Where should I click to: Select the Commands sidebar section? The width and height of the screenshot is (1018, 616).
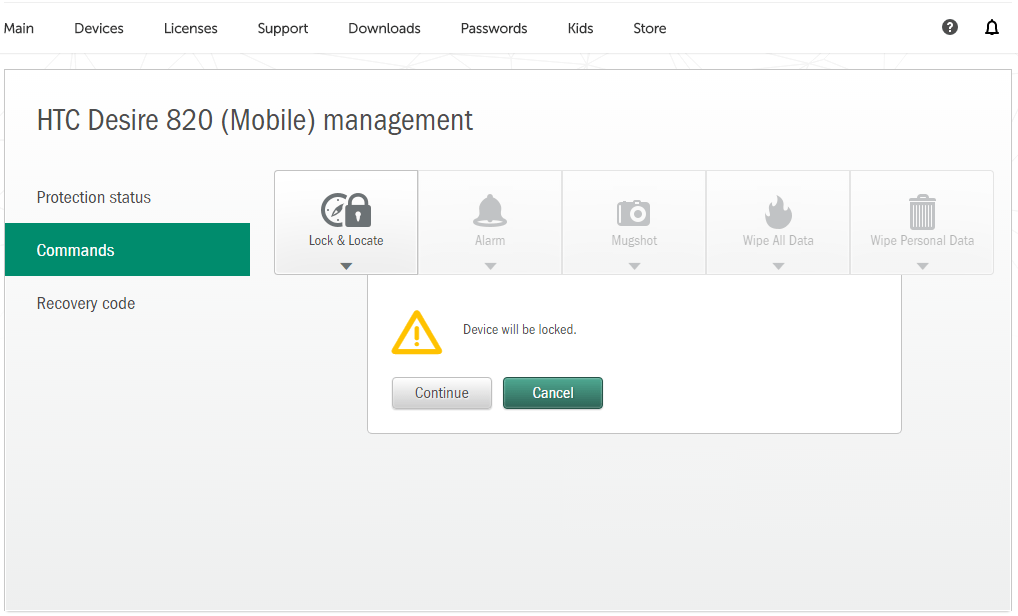127,250
